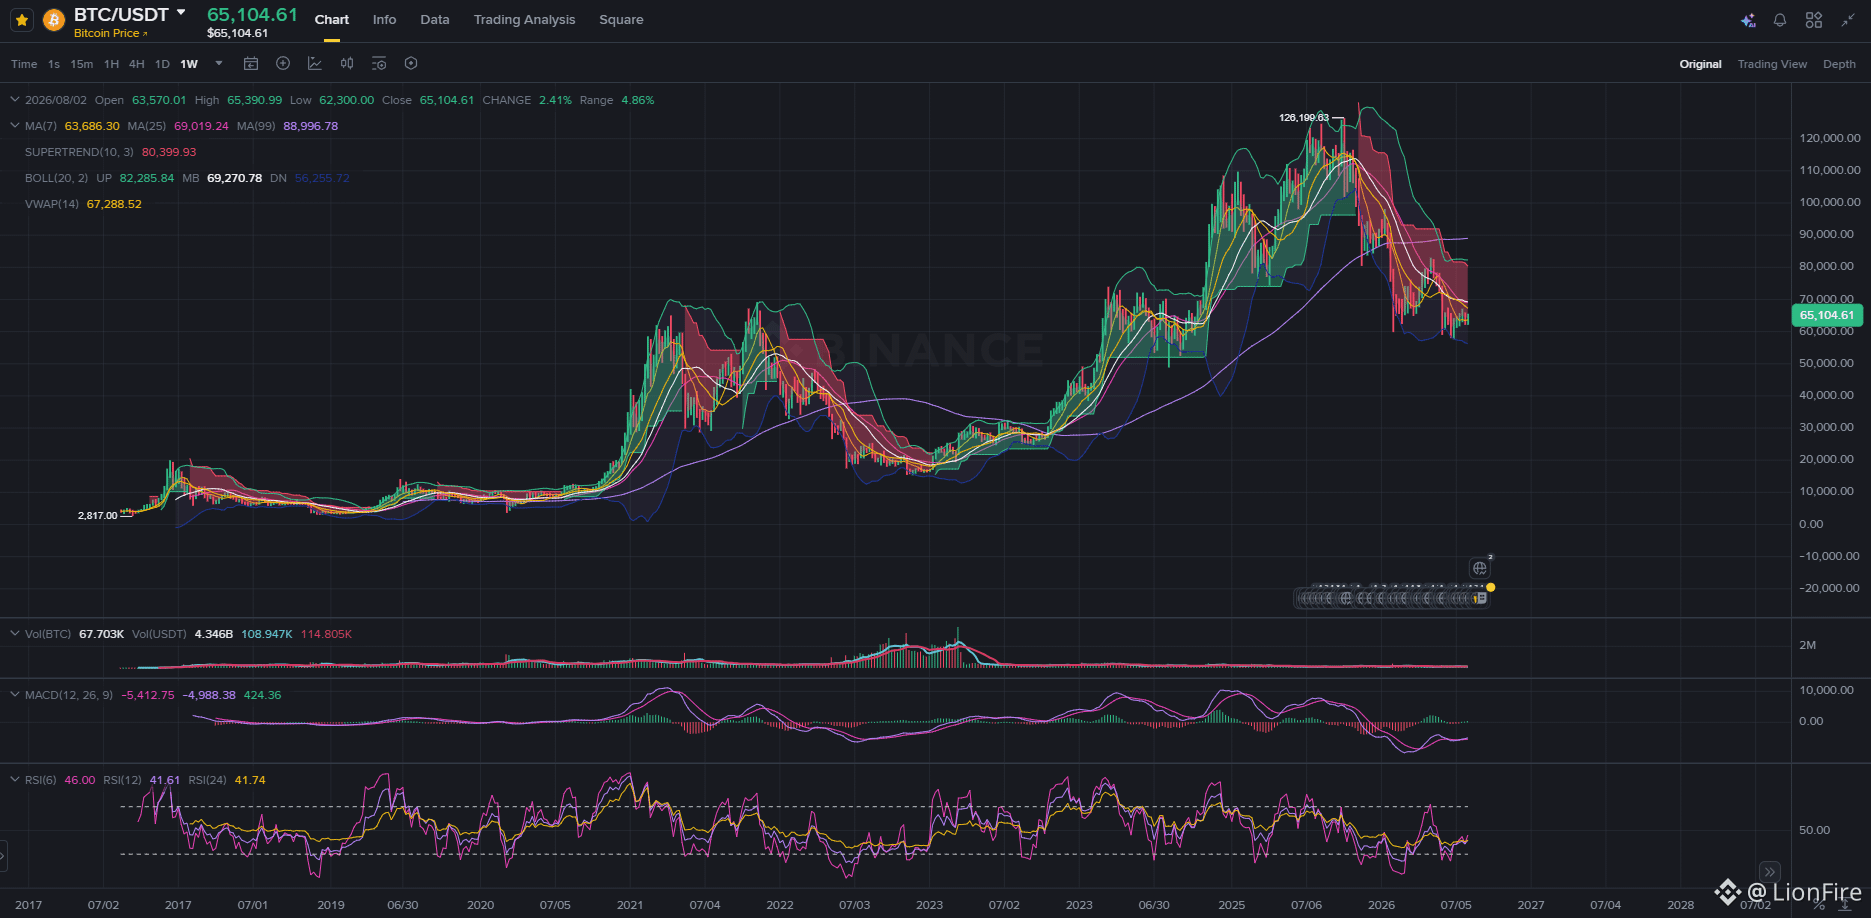The height and width of the screenshot is (918, 1871).
Task: Select the Time line chart interval
Action: [x=24, y=64]
